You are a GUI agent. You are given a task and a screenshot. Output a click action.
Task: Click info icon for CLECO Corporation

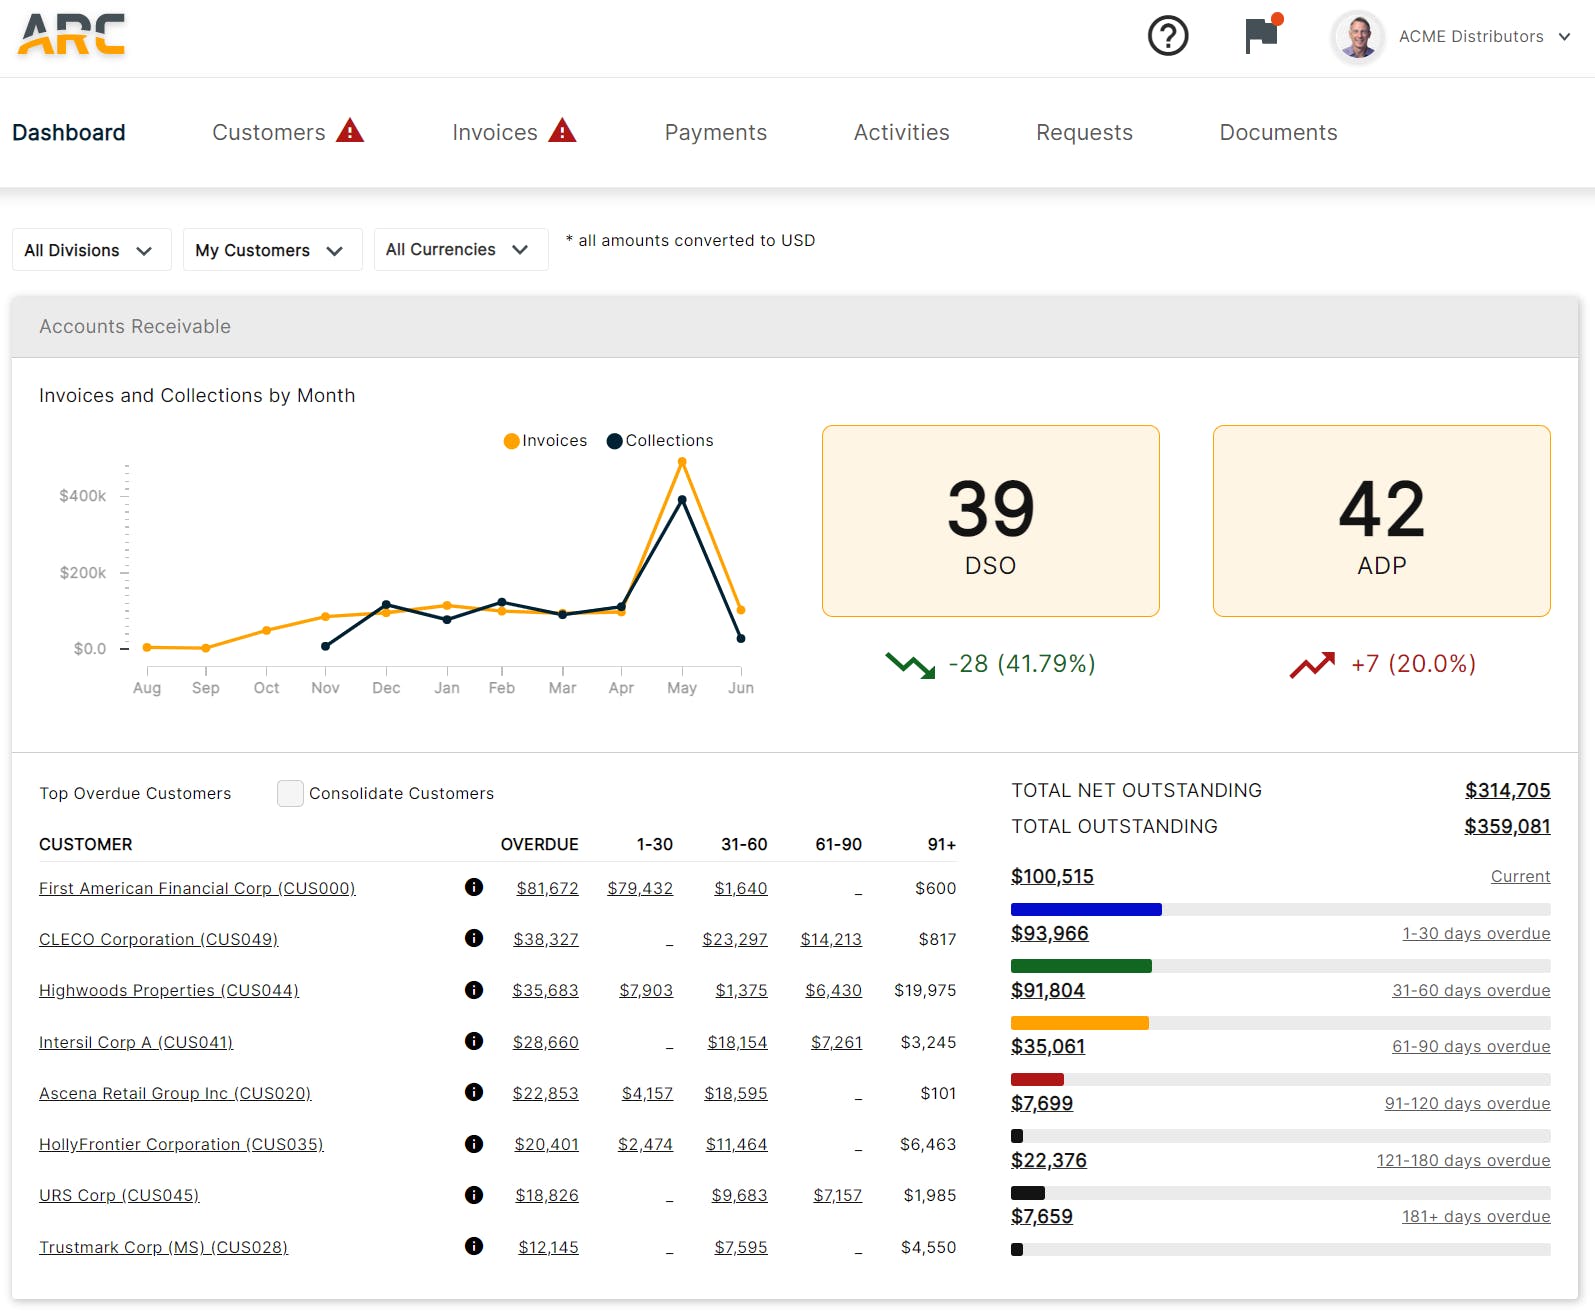pos(474,938)
